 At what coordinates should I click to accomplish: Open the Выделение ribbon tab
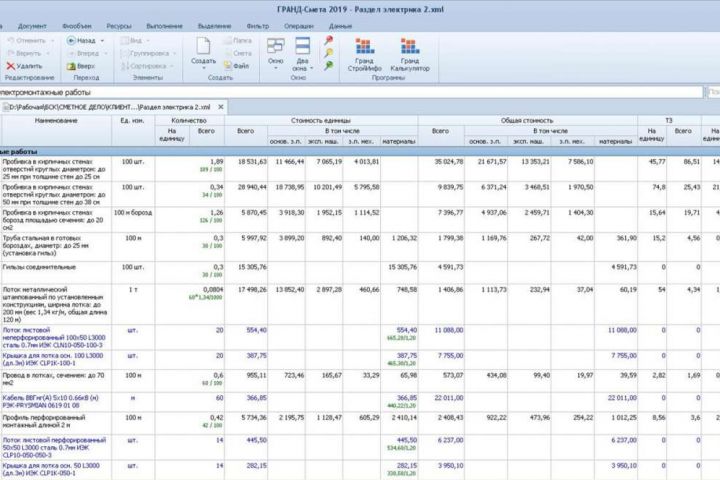(x=214, y=26)
